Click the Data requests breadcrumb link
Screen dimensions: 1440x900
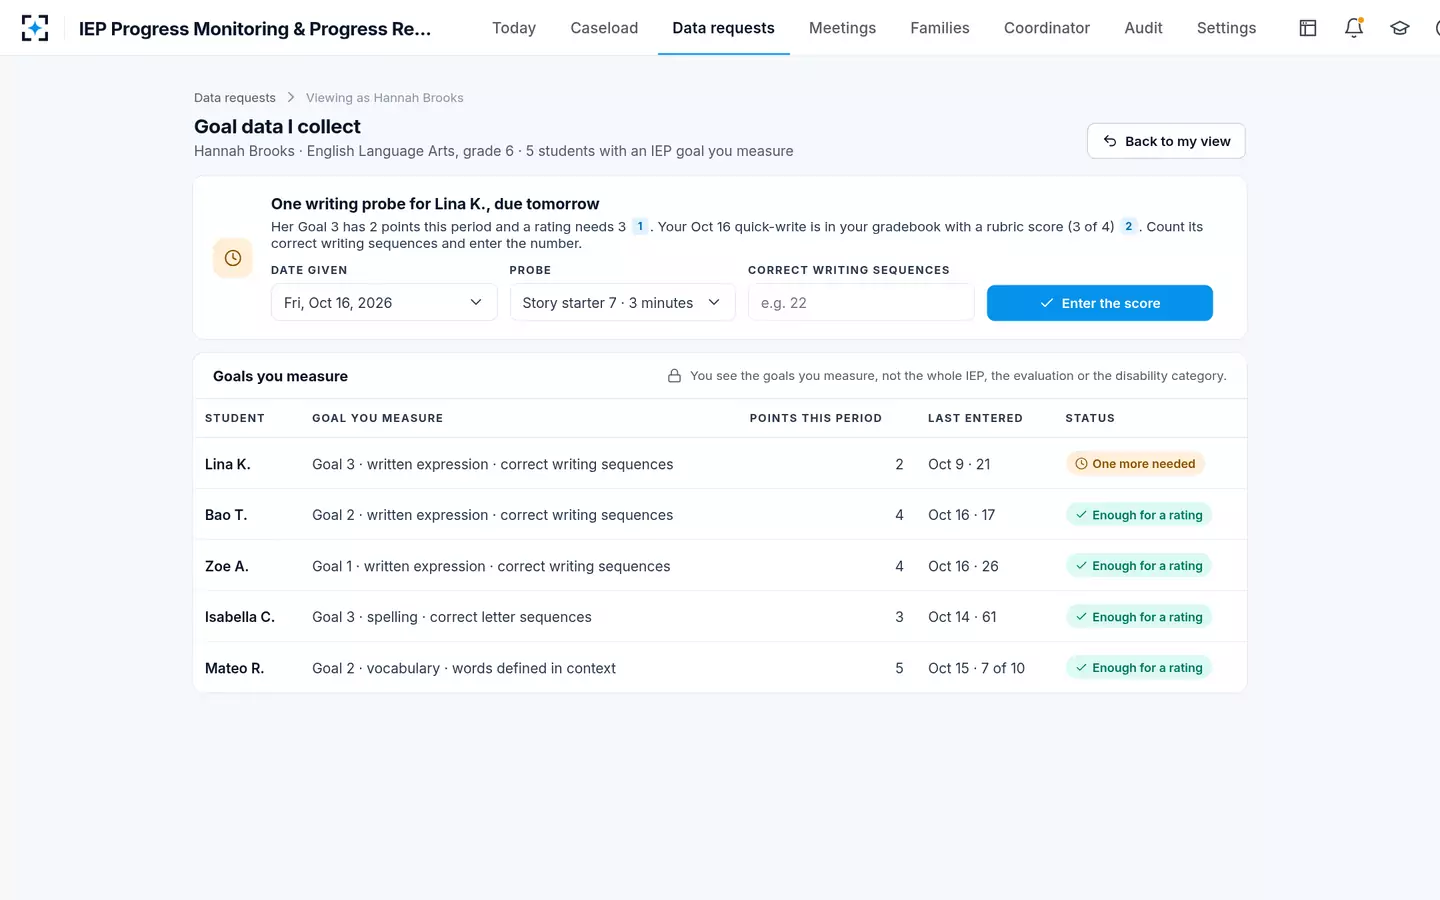[235, 98]
